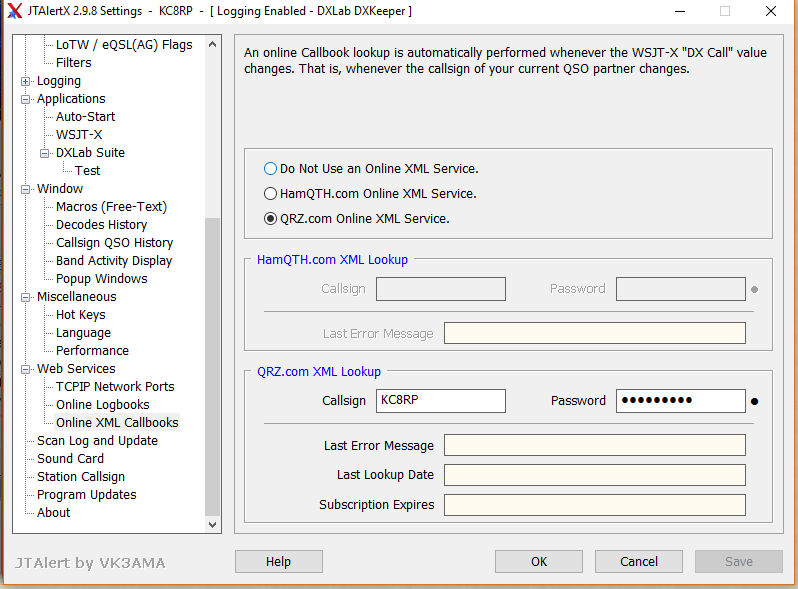This screenshot has height=589, width=798.
Task: Open Popup Windows settings
Action: [101, 279]
